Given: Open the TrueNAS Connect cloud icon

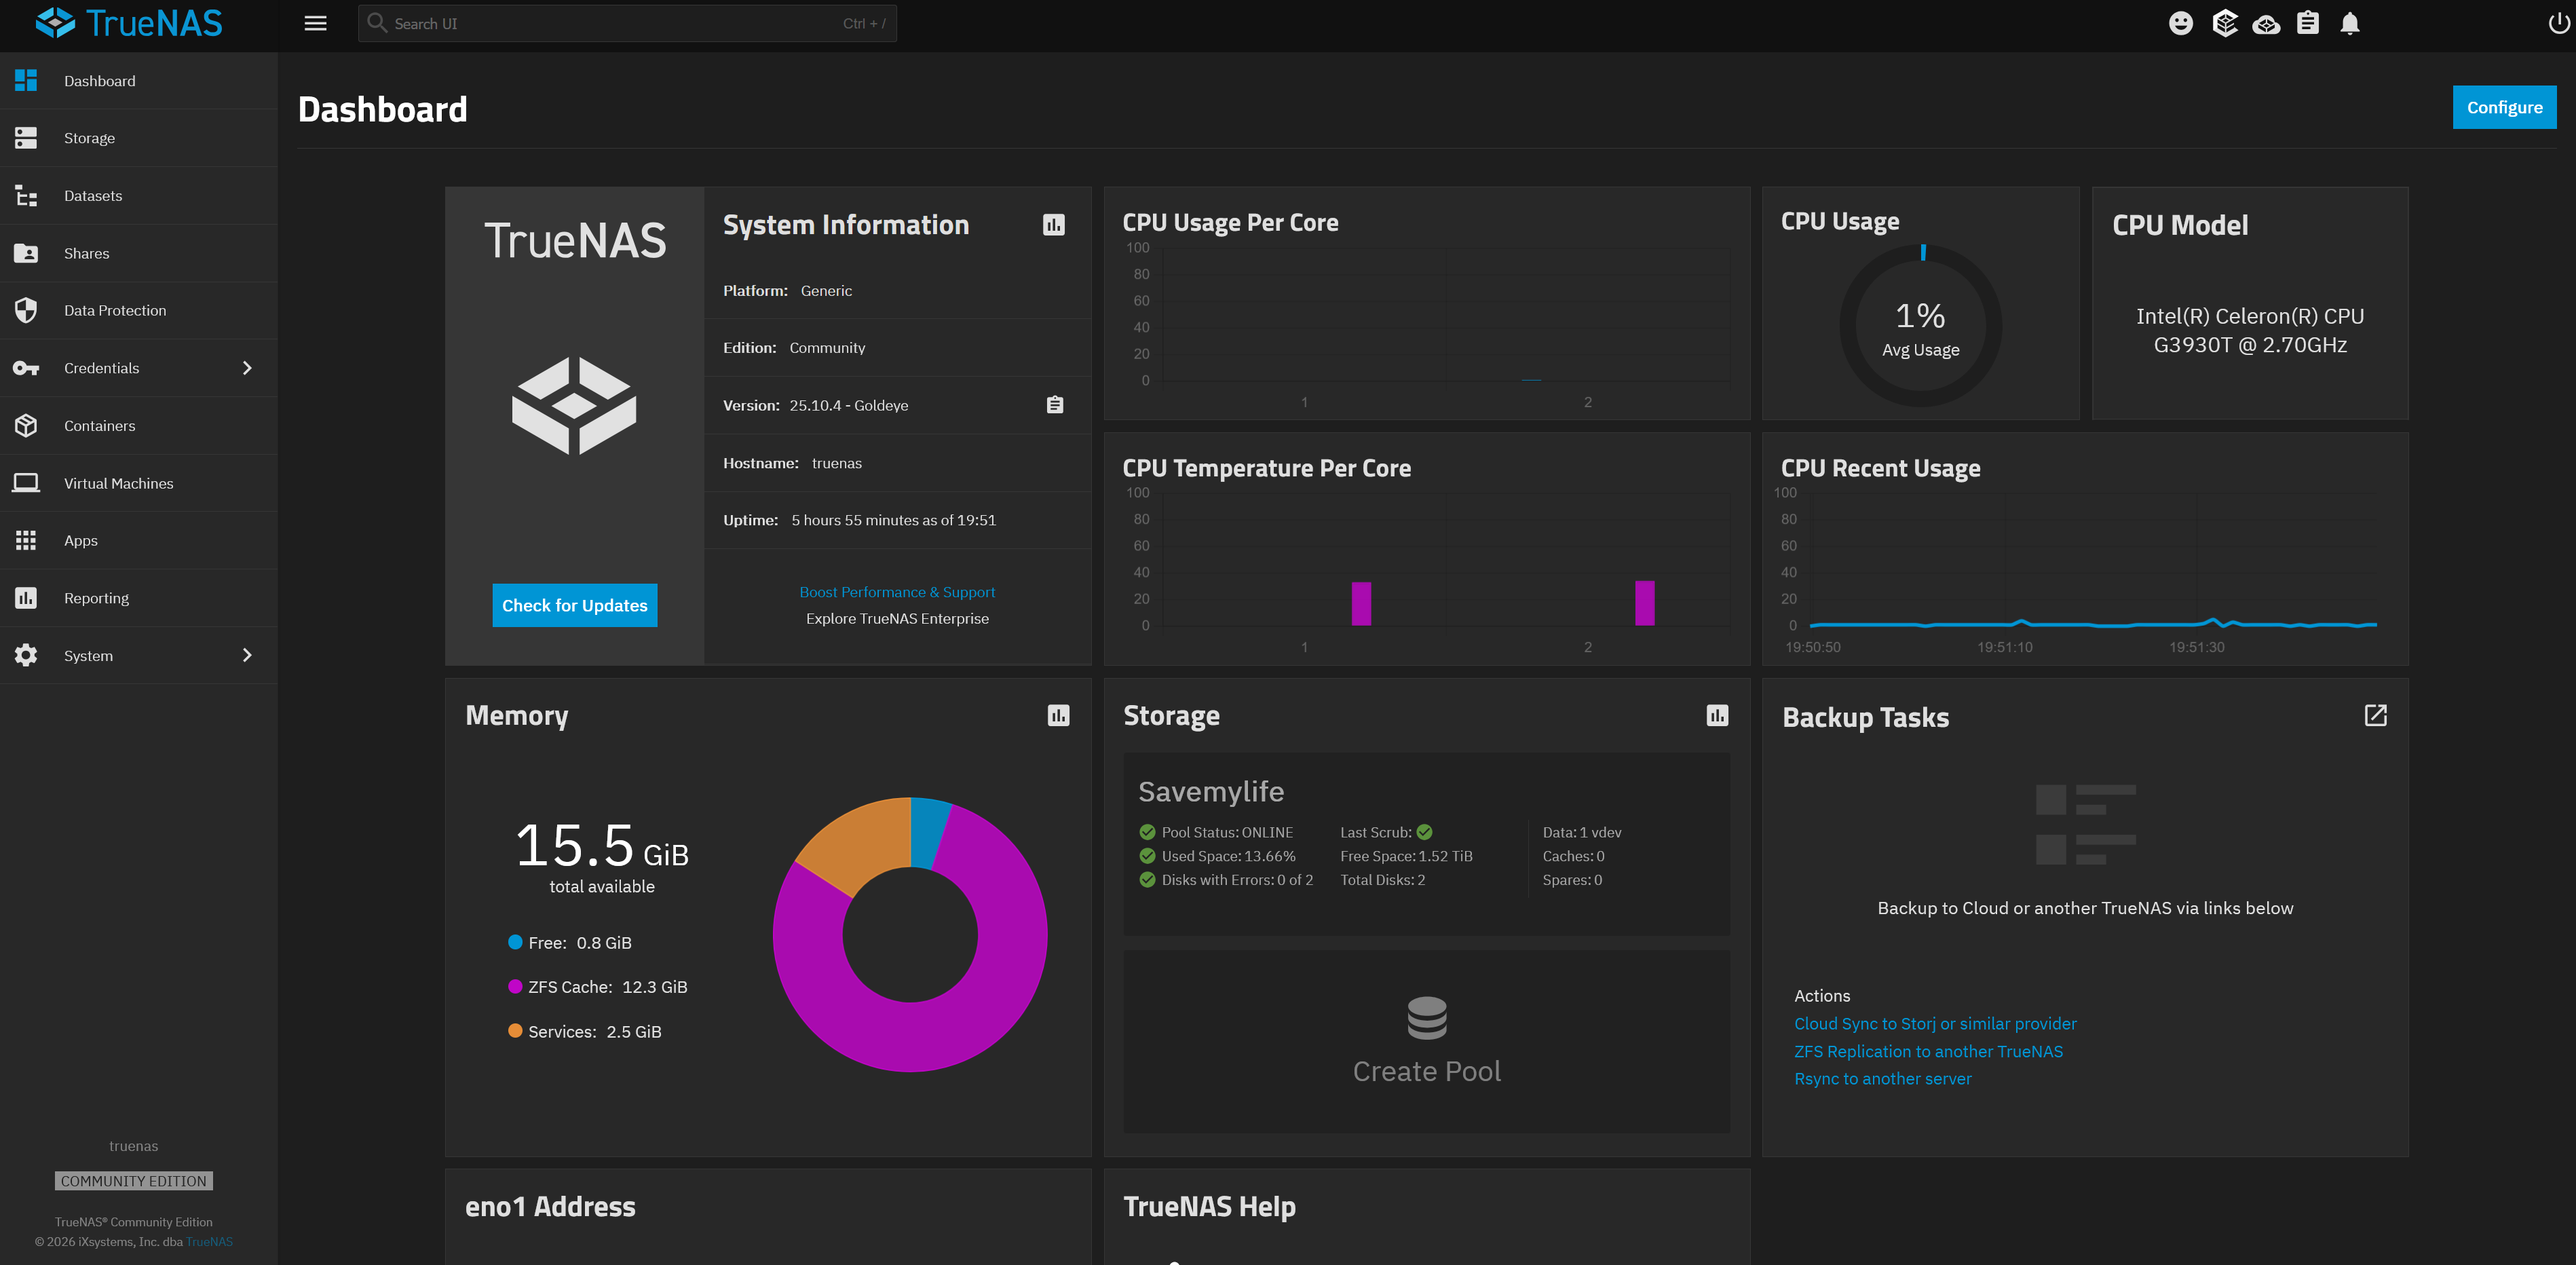Looking at the screenshot, I should [2266, 23].
